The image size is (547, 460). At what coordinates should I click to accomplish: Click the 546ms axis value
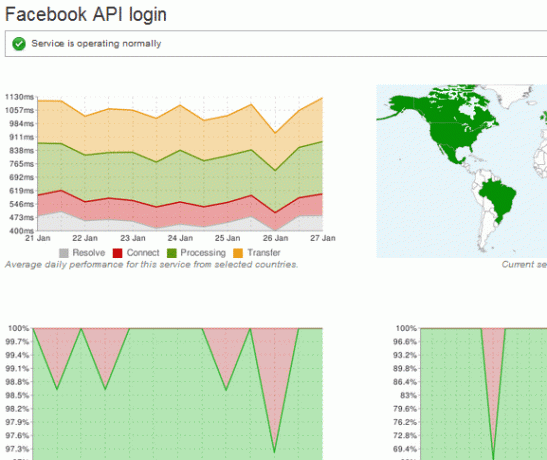point(21,204)
